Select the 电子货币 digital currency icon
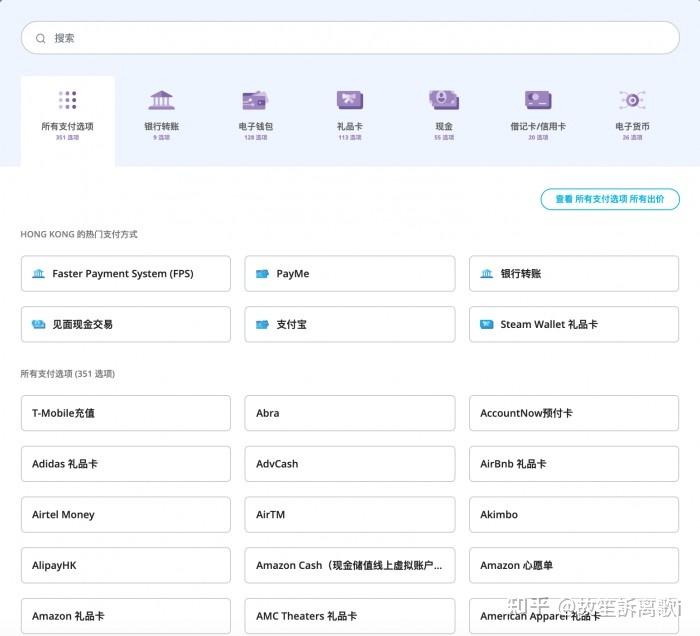The image size is (700, 636). point(632,100)
